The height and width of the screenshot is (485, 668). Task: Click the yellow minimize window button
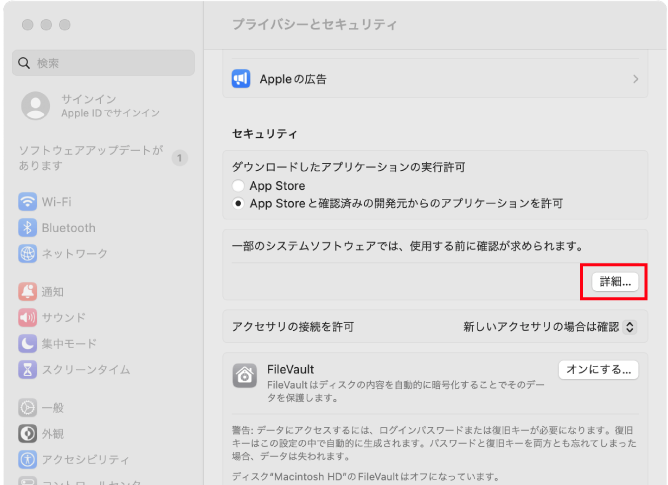46,25
